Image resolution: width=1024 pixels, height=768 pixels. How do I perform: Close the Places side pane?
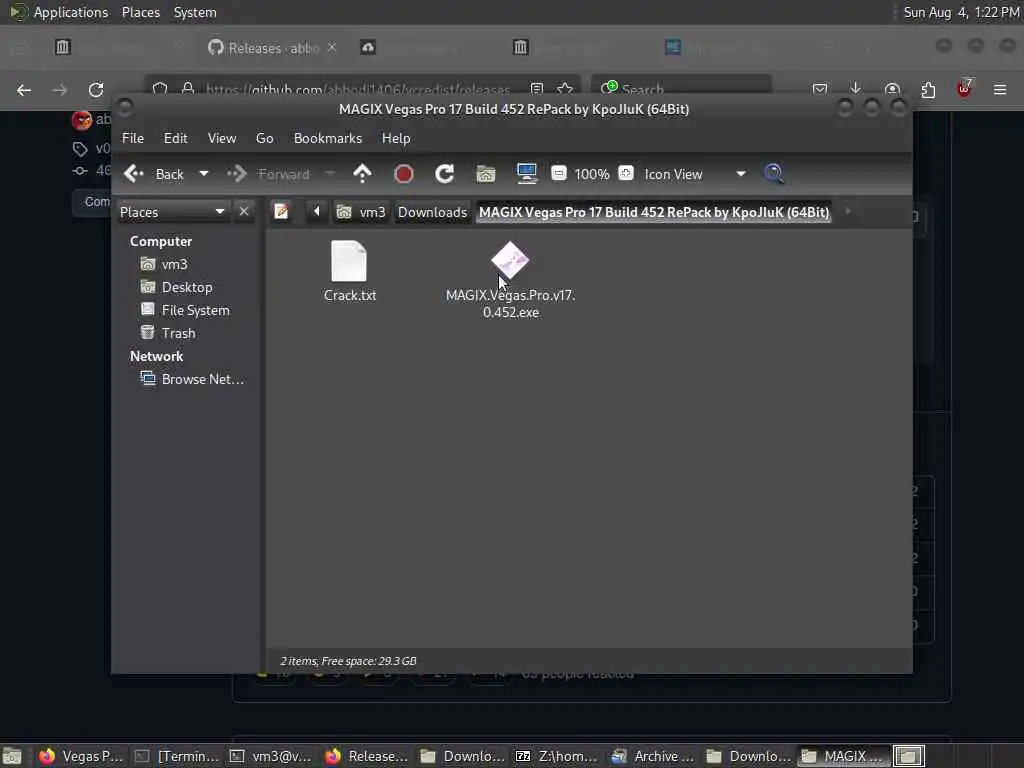244,212
